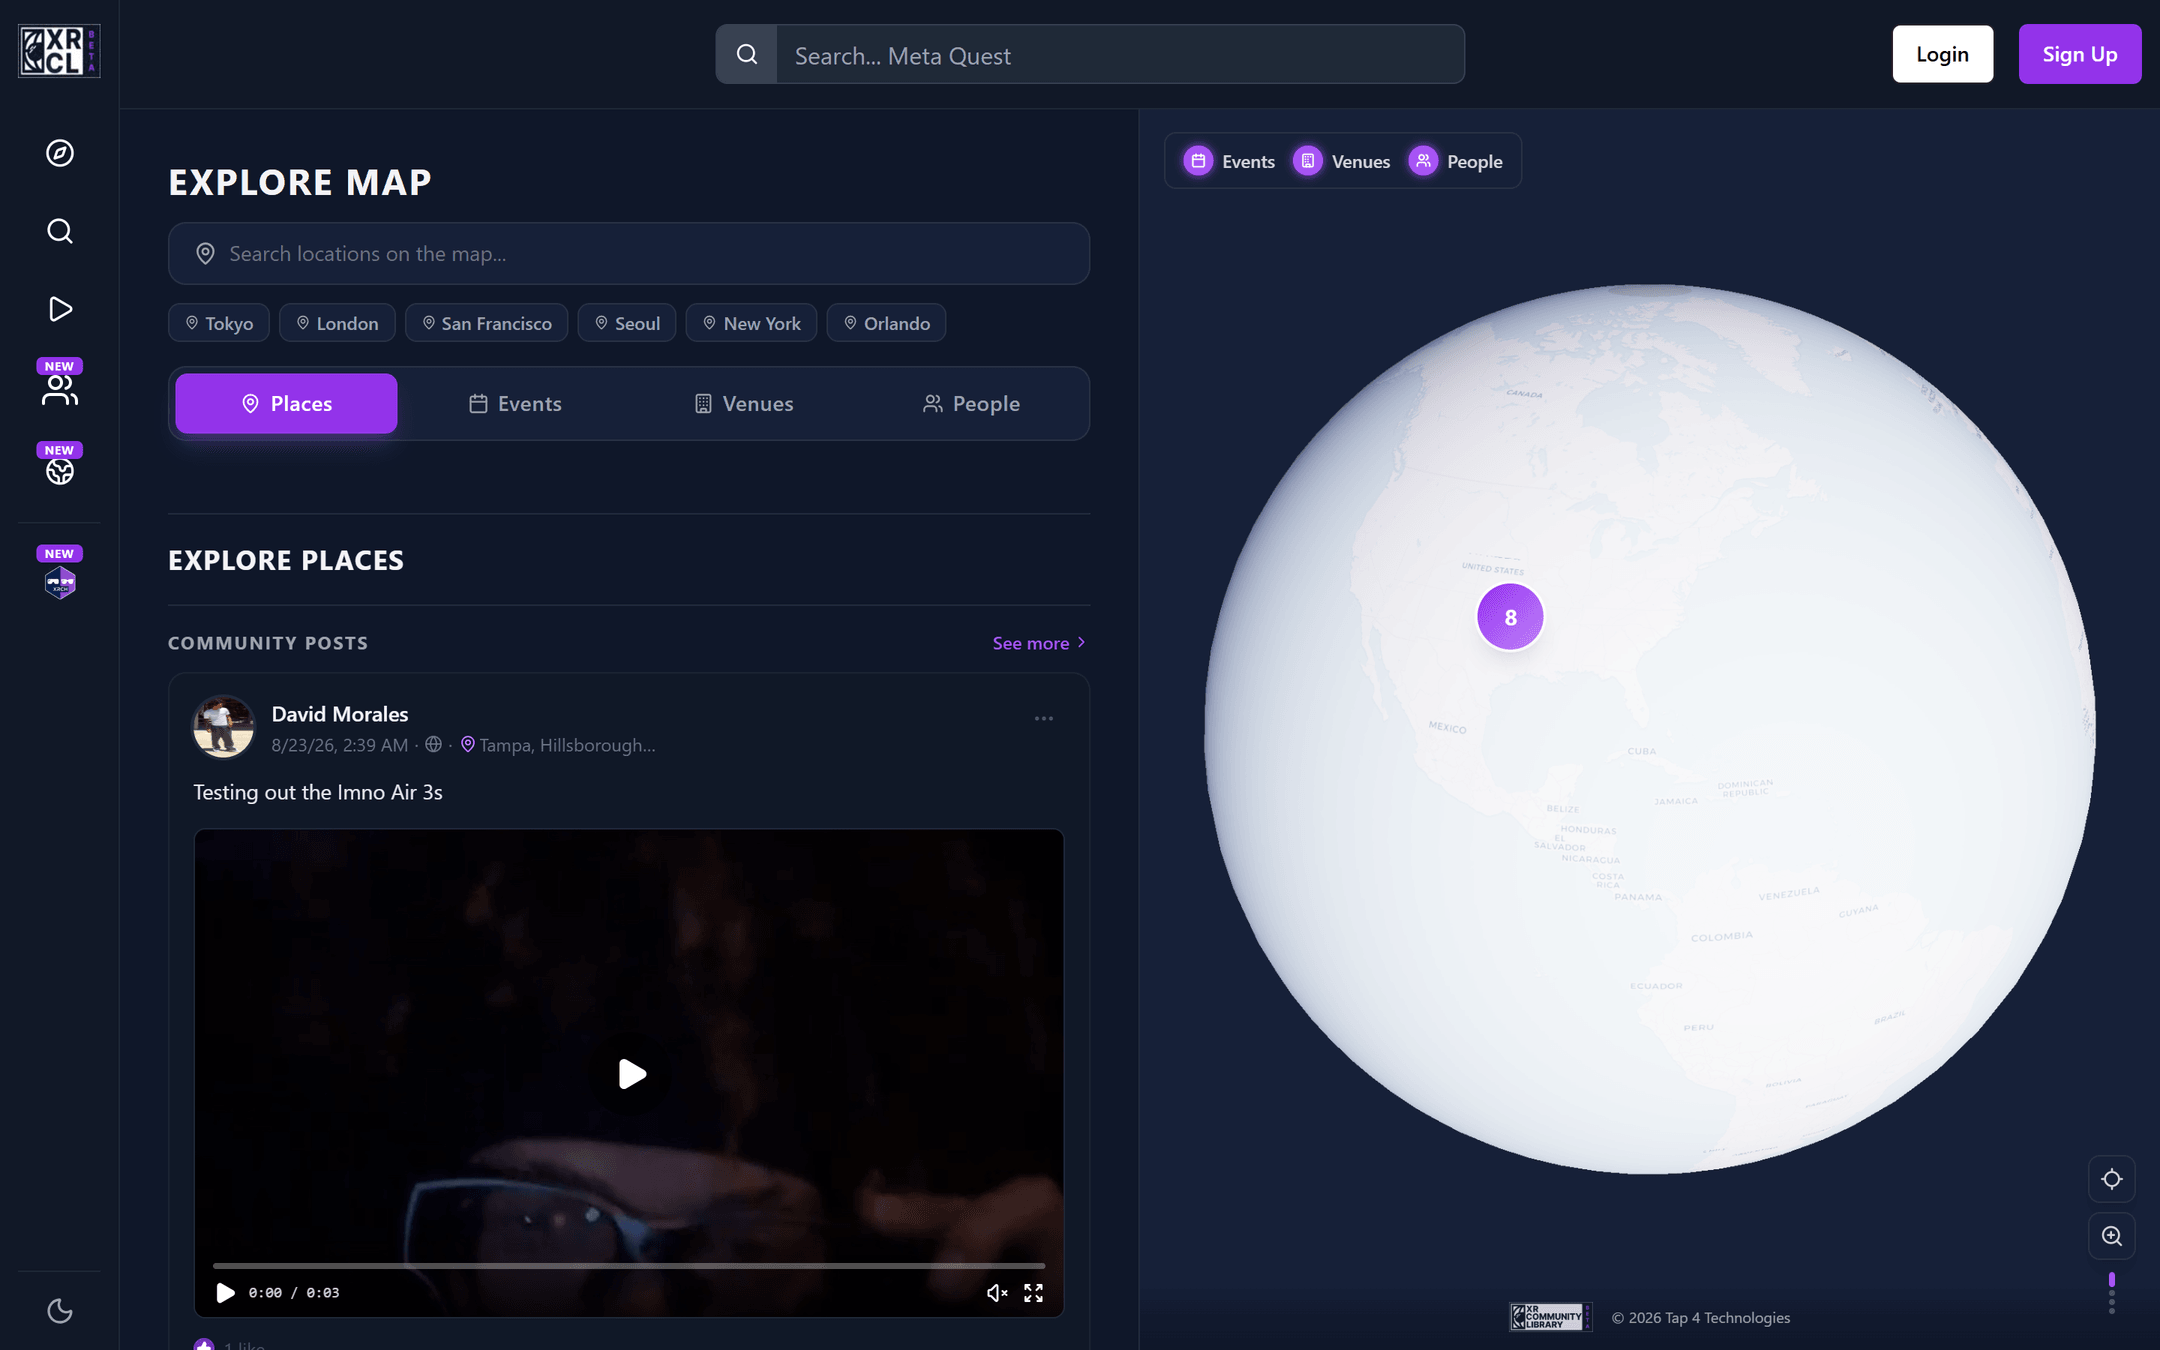Click the post timestamp 8/23/26, 2:39 AM
The width and height of the screenshot is (2160, 1350).
click(x=340, y=745)
